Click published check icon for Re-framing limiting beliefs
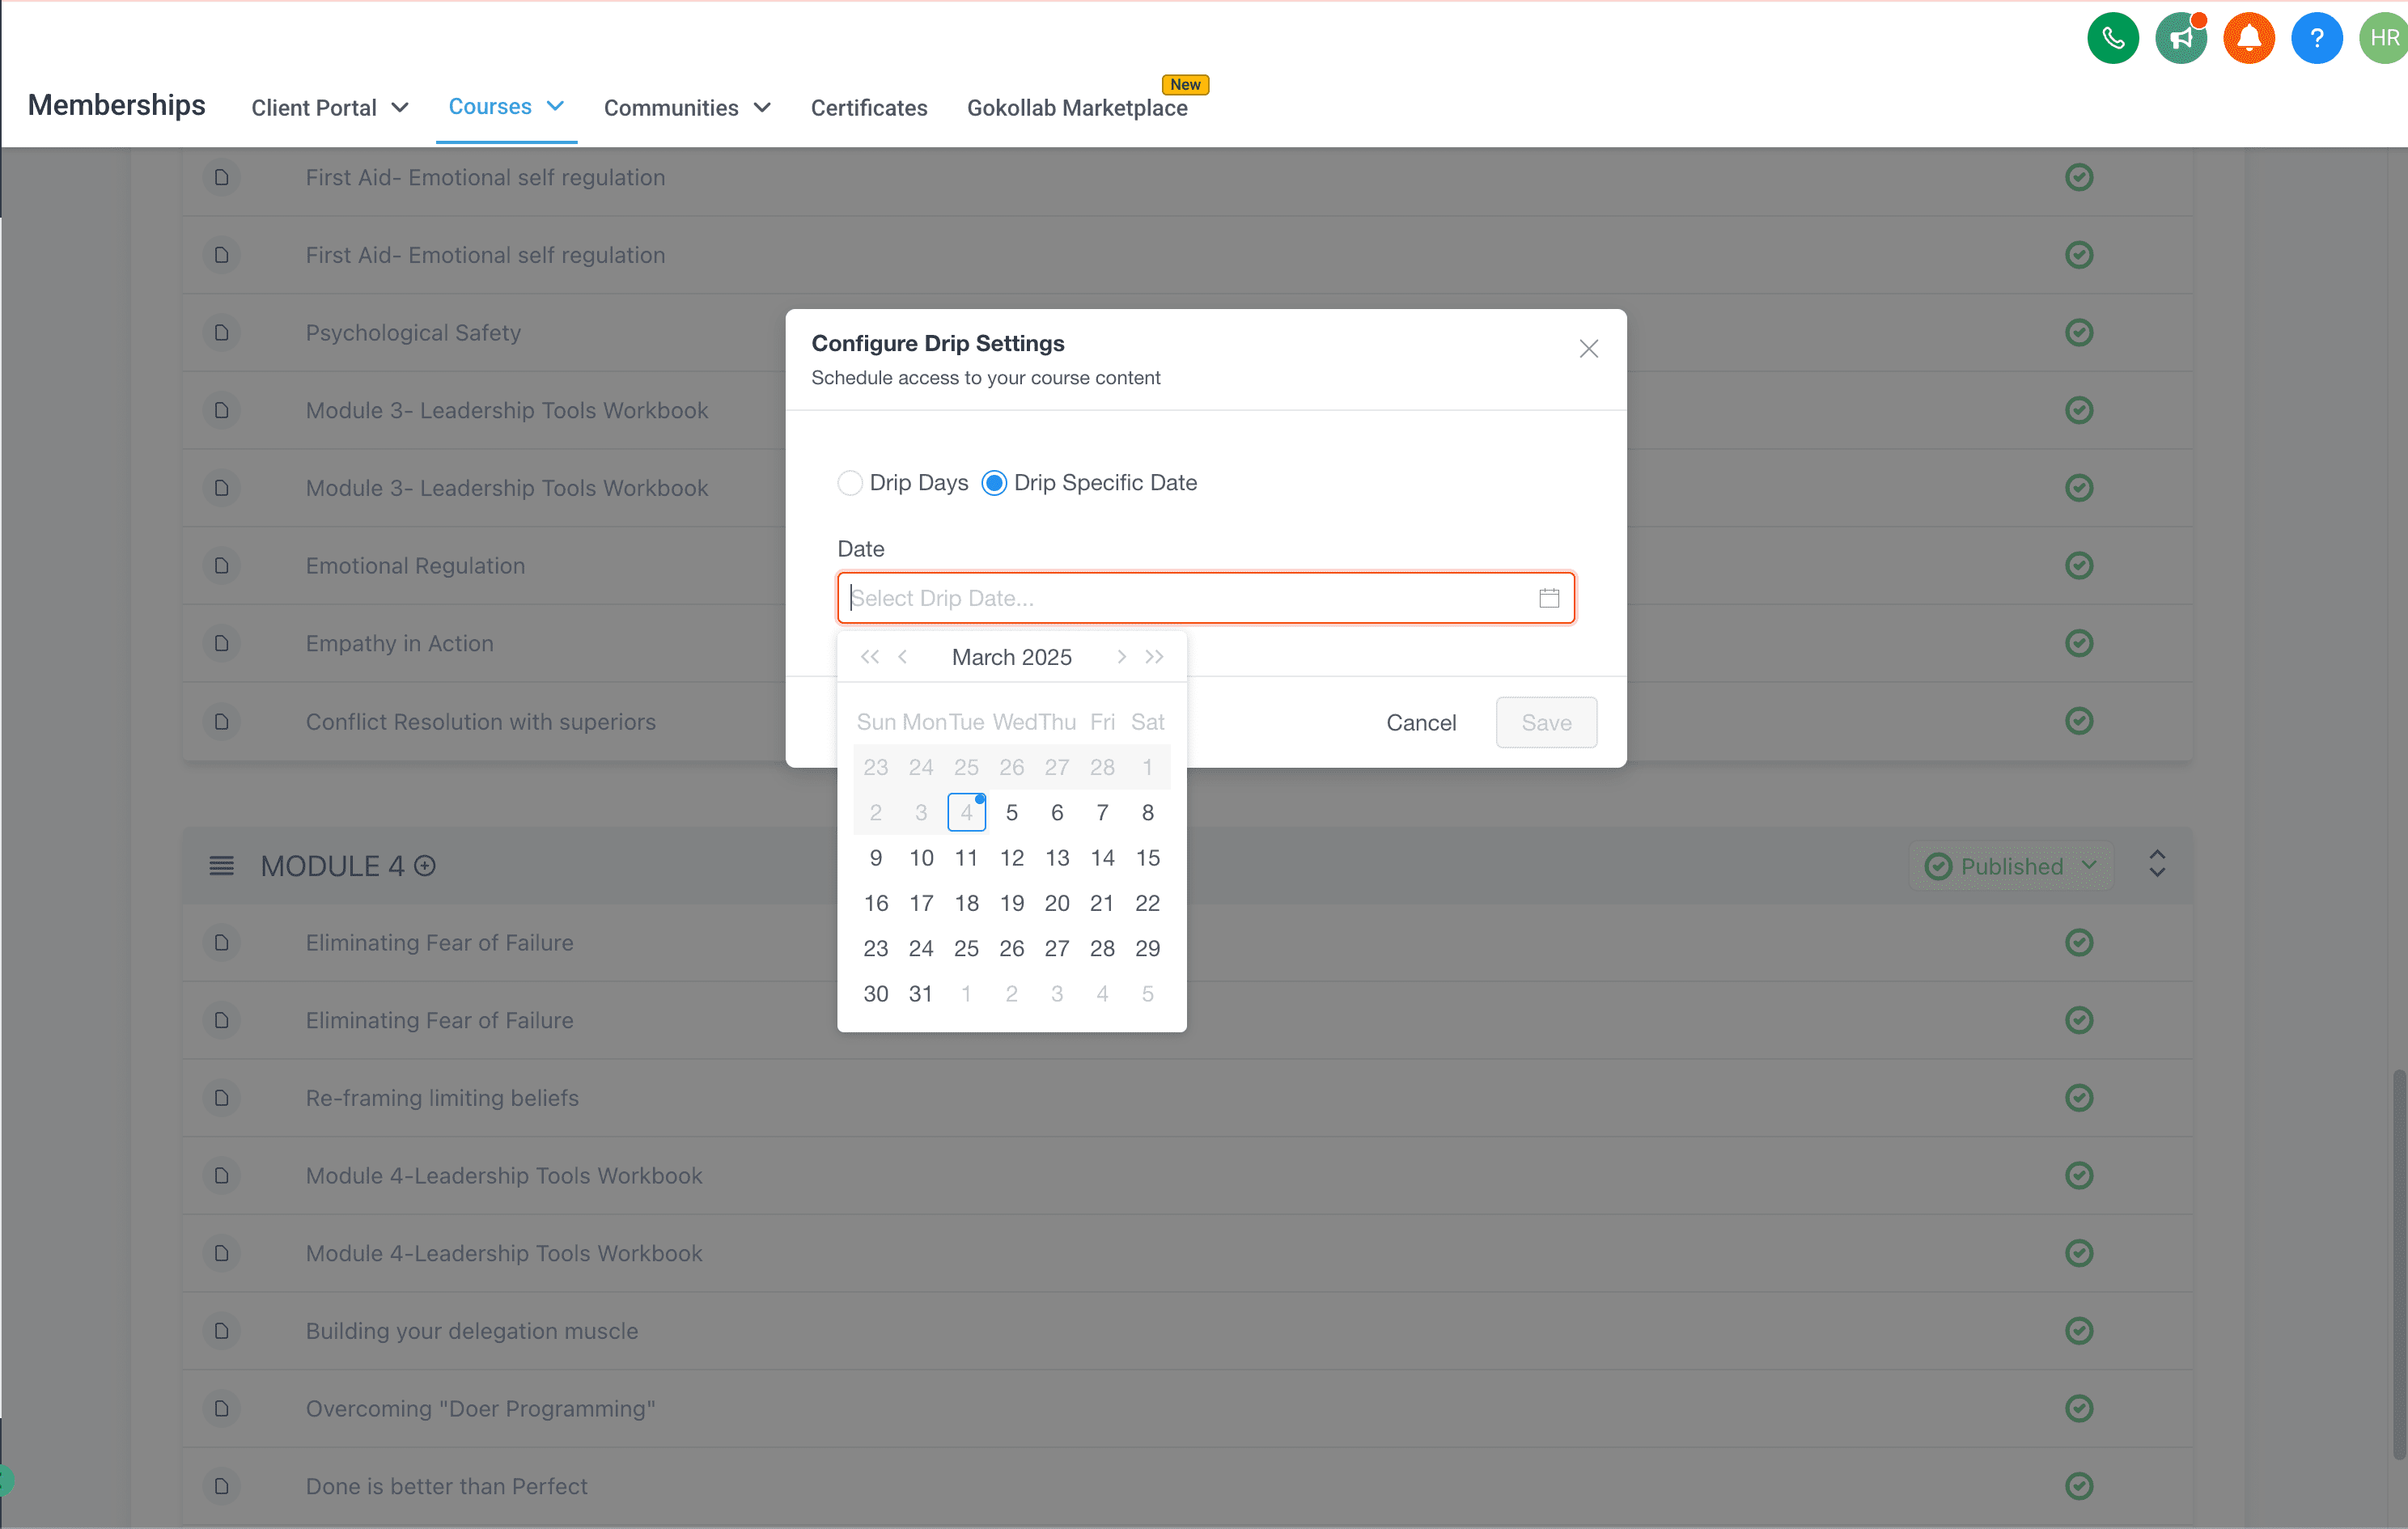The image size is (2408, 1529). pyautogui.click(x=2078, y=1098)
